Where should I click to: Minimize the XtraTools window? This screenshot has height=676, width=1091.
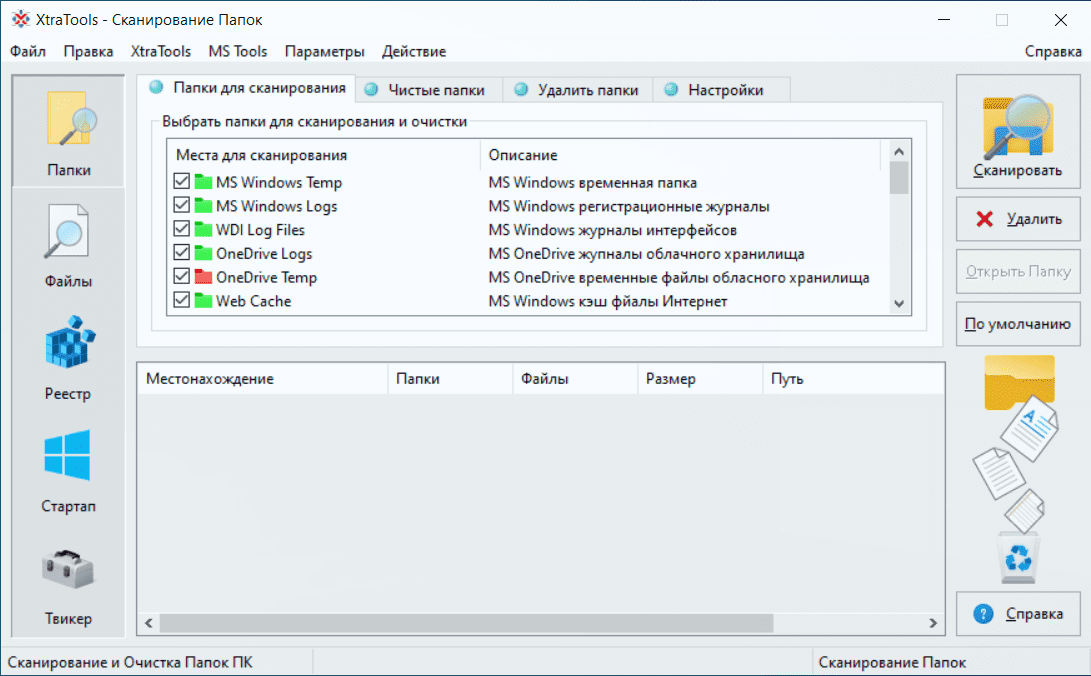[943, 19]
